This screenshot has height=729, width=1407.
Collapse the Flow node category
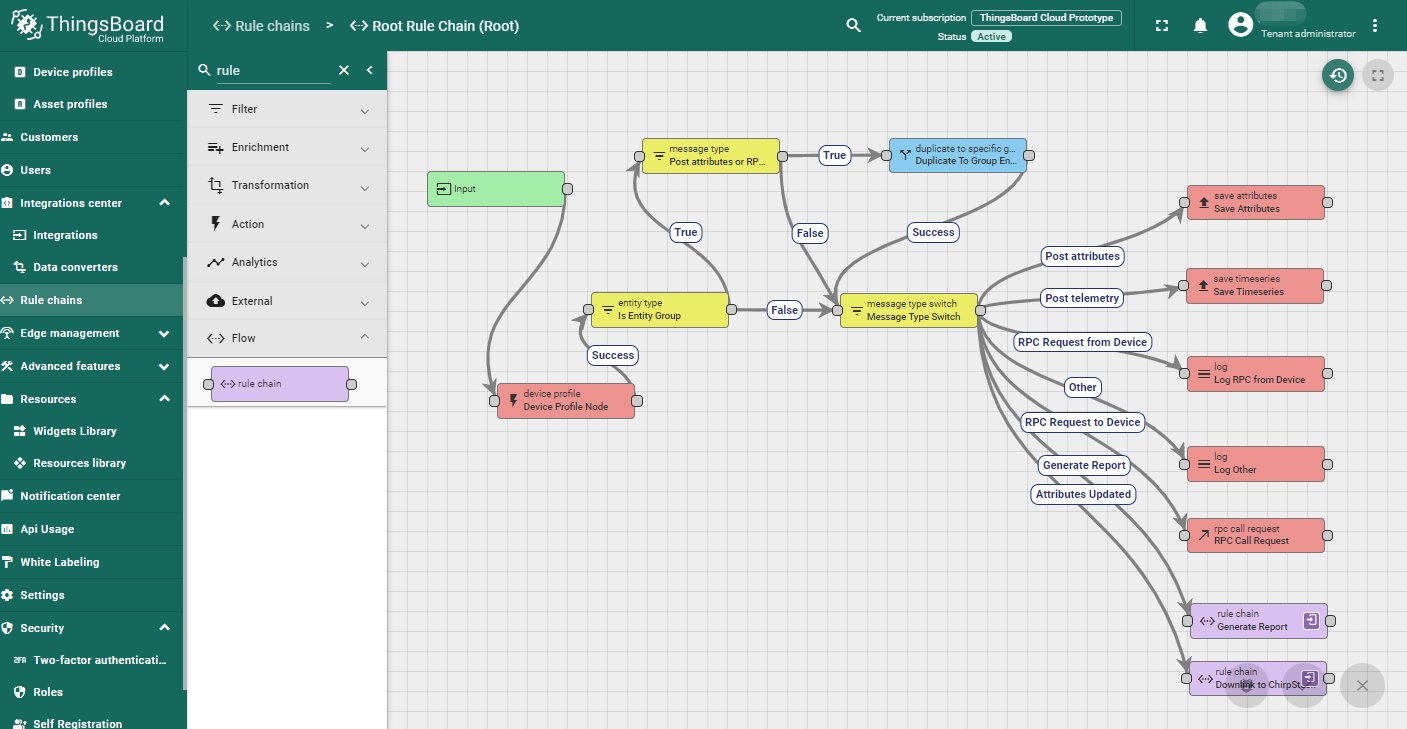coord(287,338)
